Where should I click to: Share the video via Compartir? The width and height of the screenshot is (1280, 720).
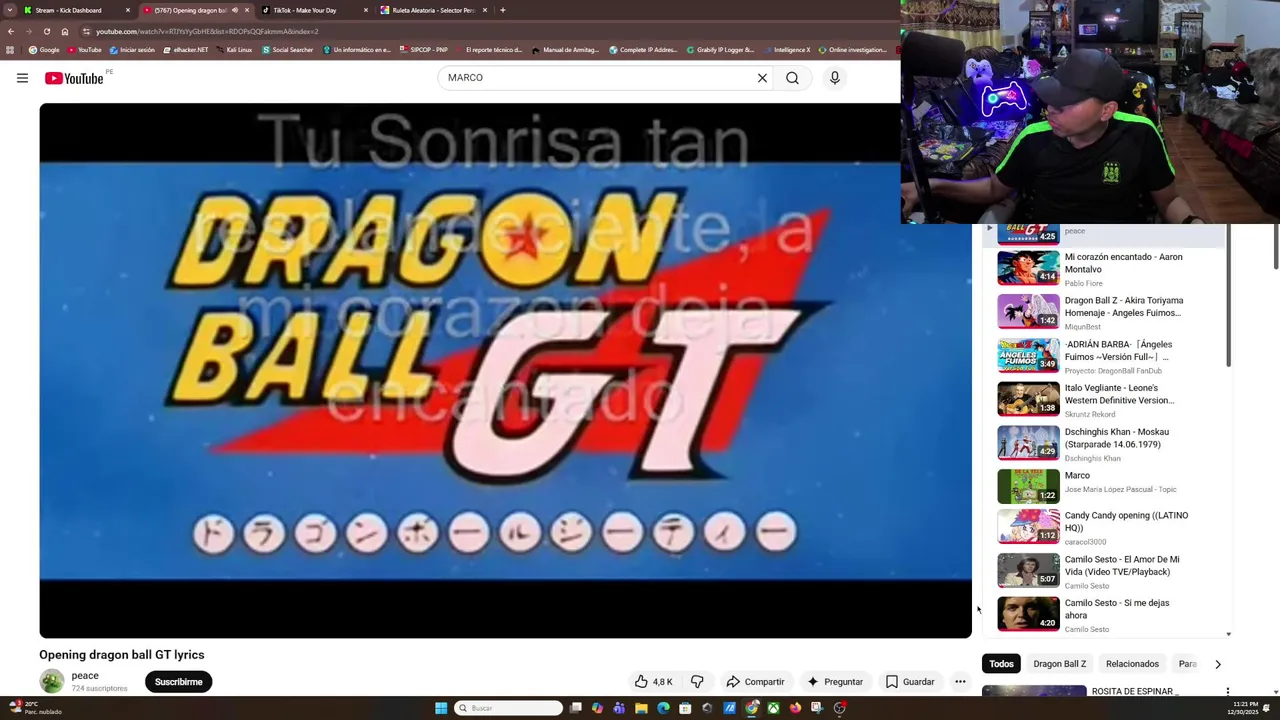[x=755, y=682]
